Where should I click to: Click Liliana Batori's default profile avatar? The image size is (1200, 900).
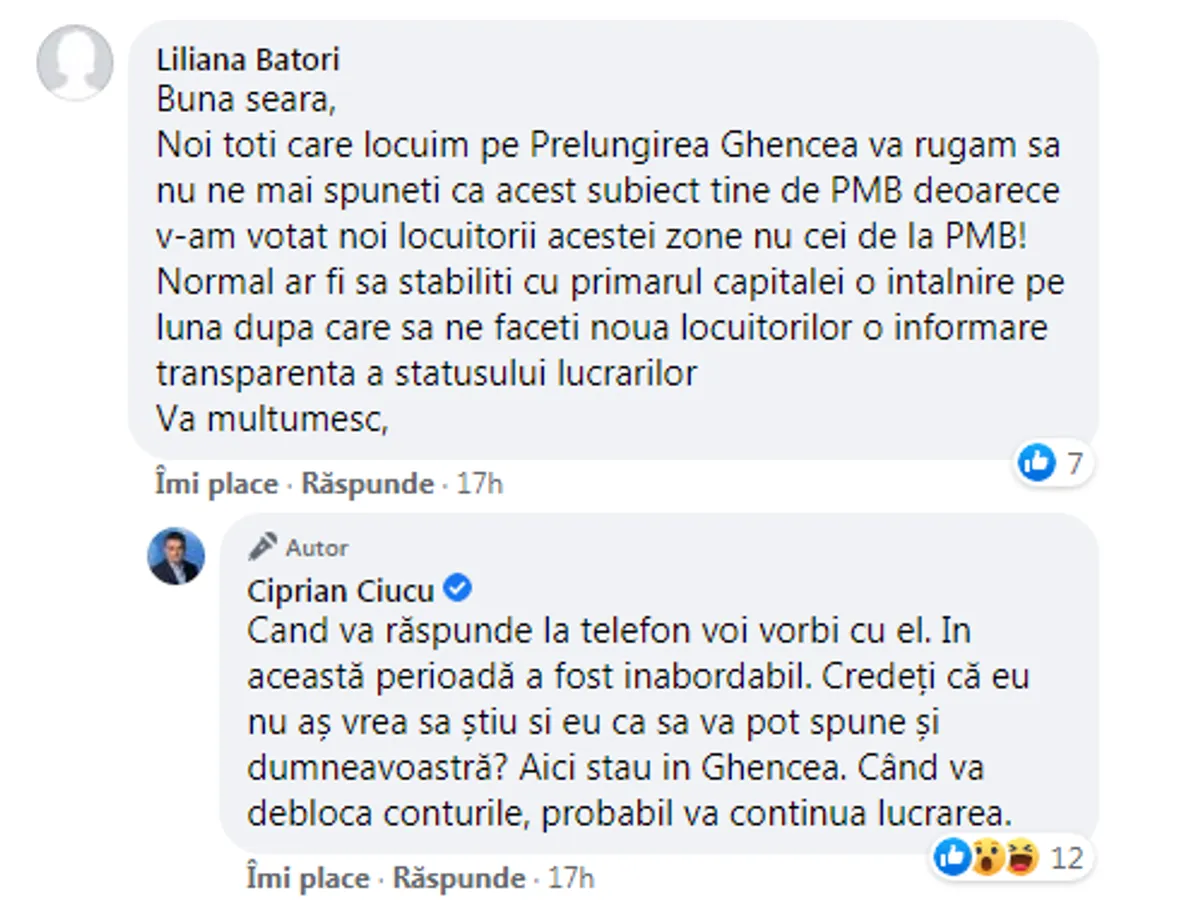click(75, 63)
